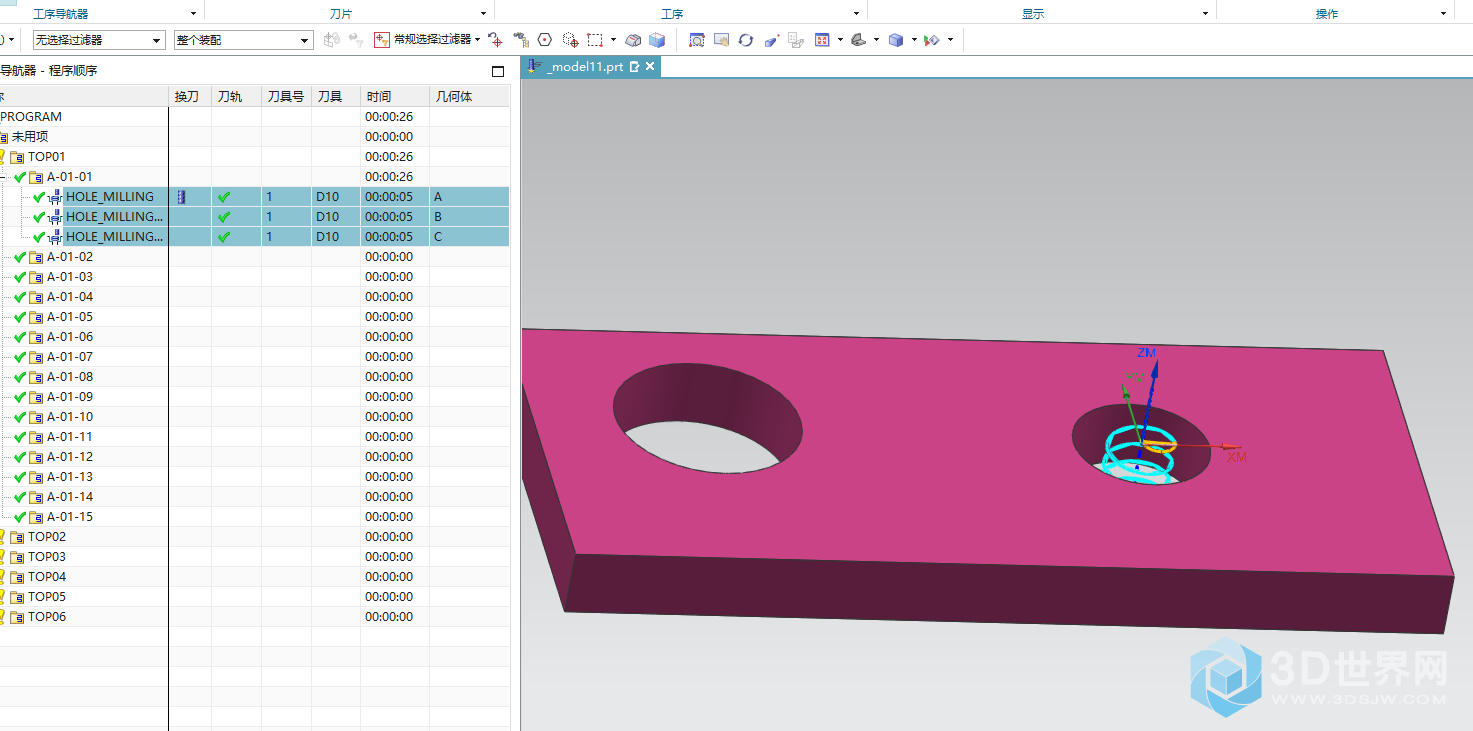Click the grey view orientation icon
1473x731 pixels.
859,40
